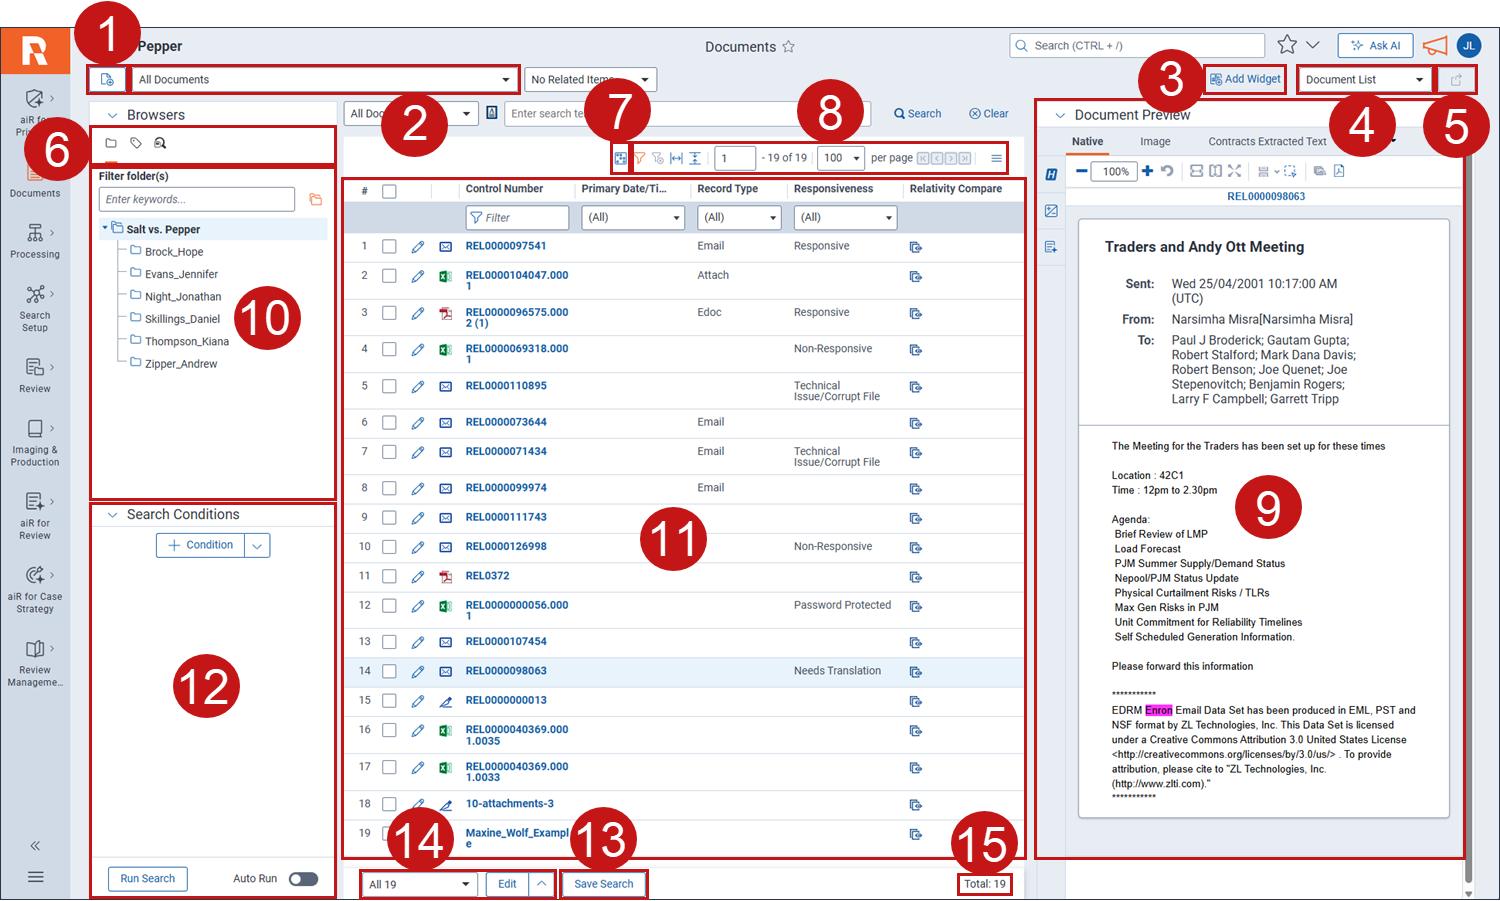Switch to the Image viewer tab

[1155, 142]
